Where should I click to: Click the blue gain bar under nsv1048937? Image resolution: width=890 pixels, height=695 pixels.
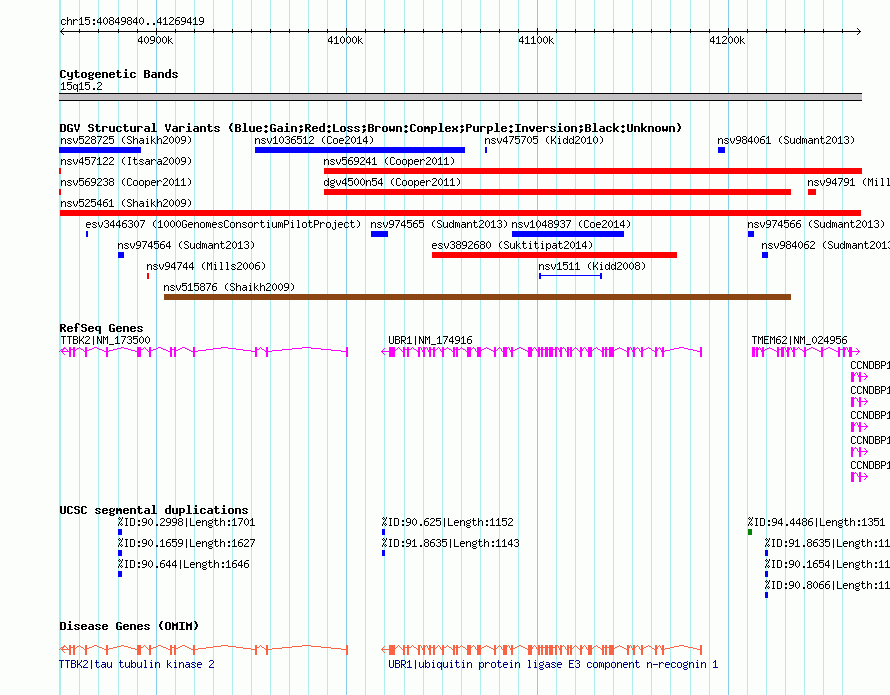(x=568, y=234)
